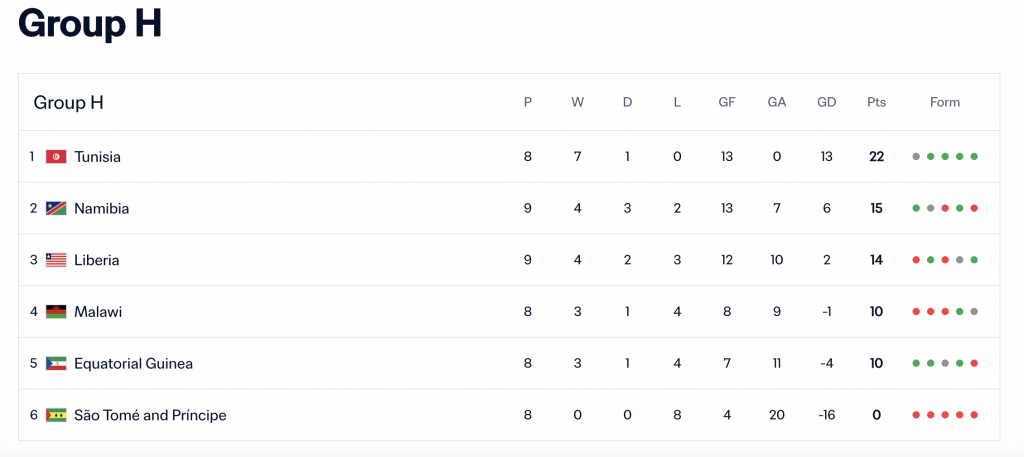Click the Namibia flag icon
The width and height of the screenshot is (1024, 457).
[x=56, y=209]
